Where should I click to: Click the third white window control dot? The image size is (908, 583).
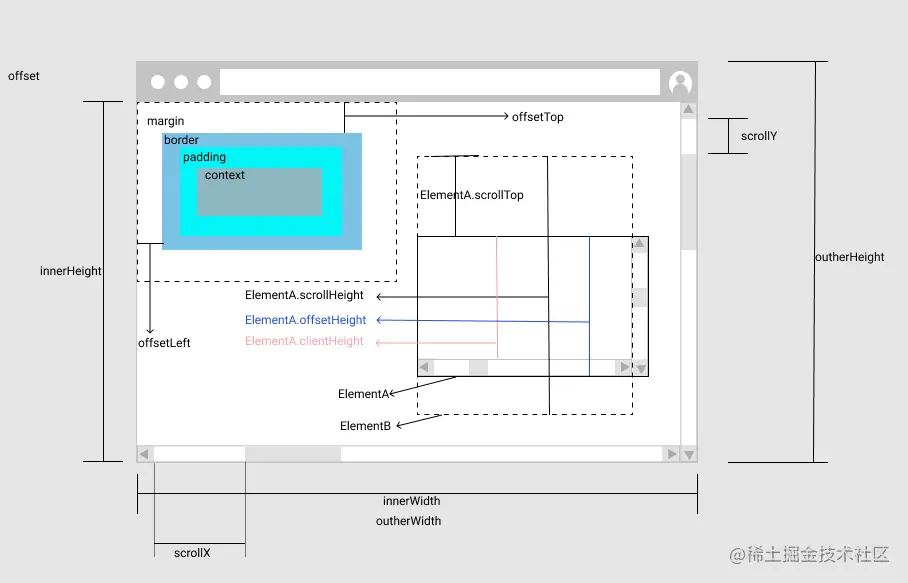(x=204, y=82)
